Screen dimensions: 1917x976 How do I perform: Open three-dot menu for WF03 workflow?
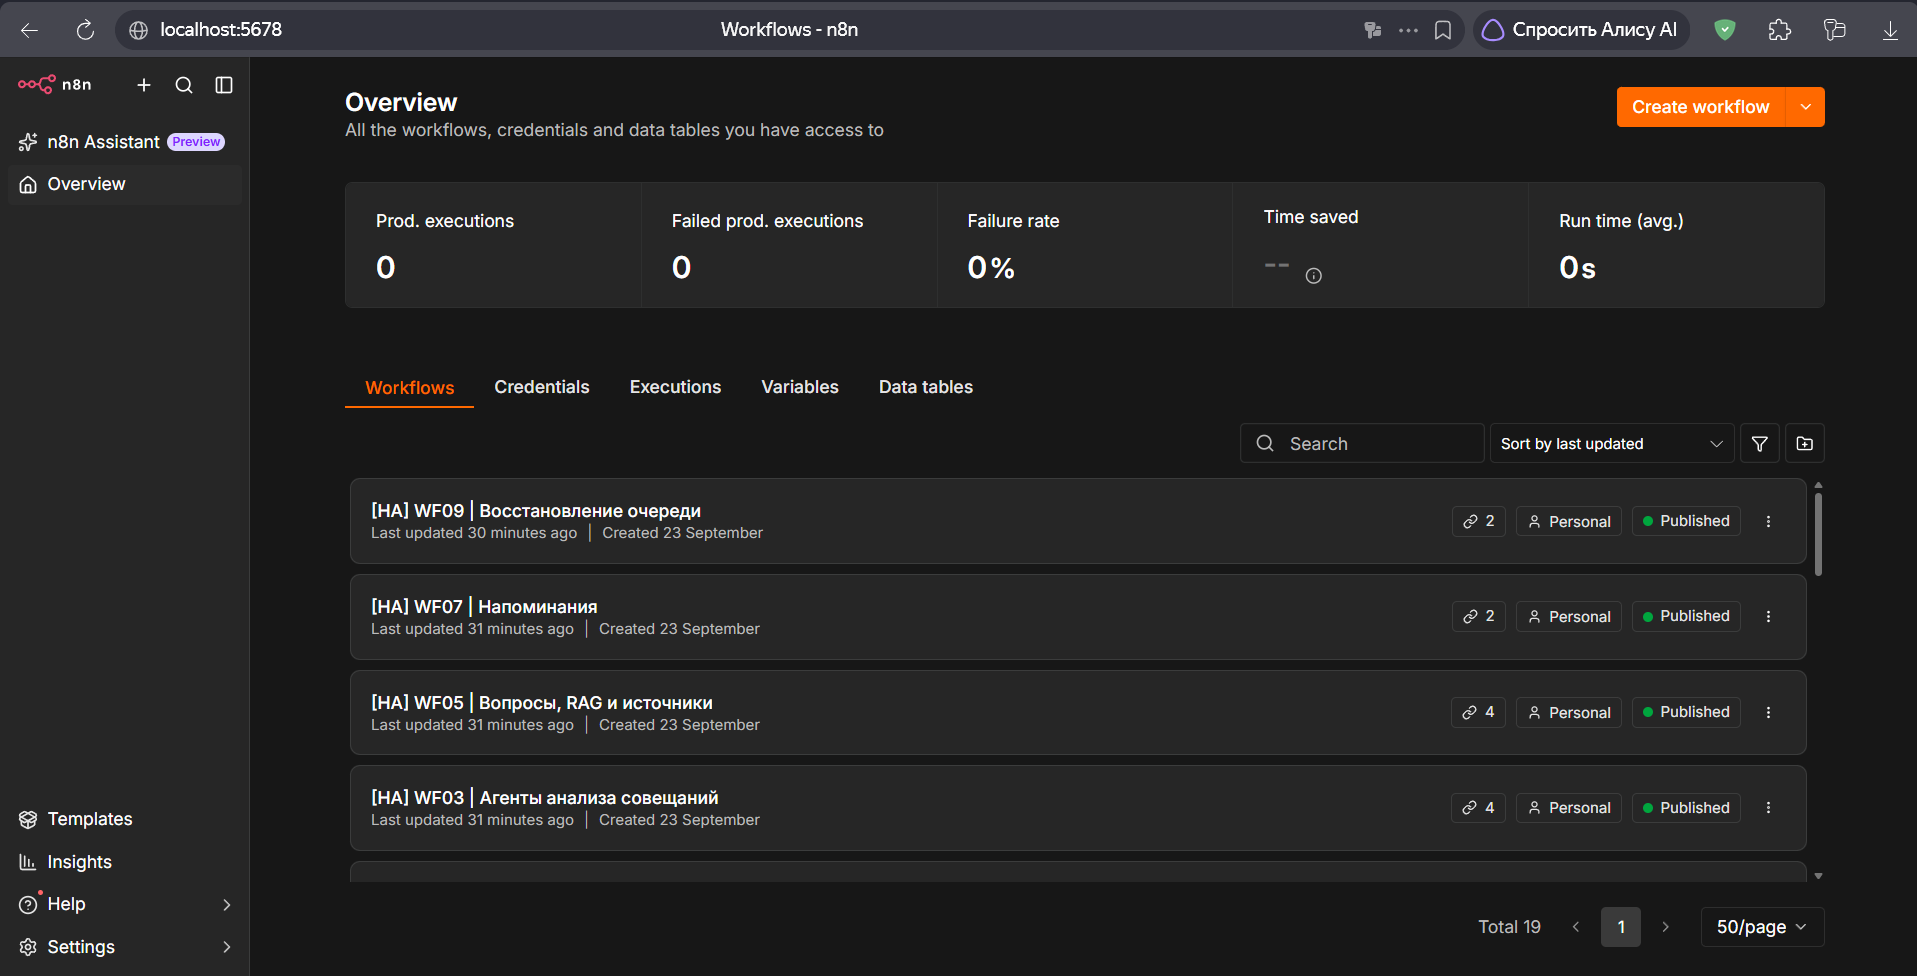[1768, 807]
